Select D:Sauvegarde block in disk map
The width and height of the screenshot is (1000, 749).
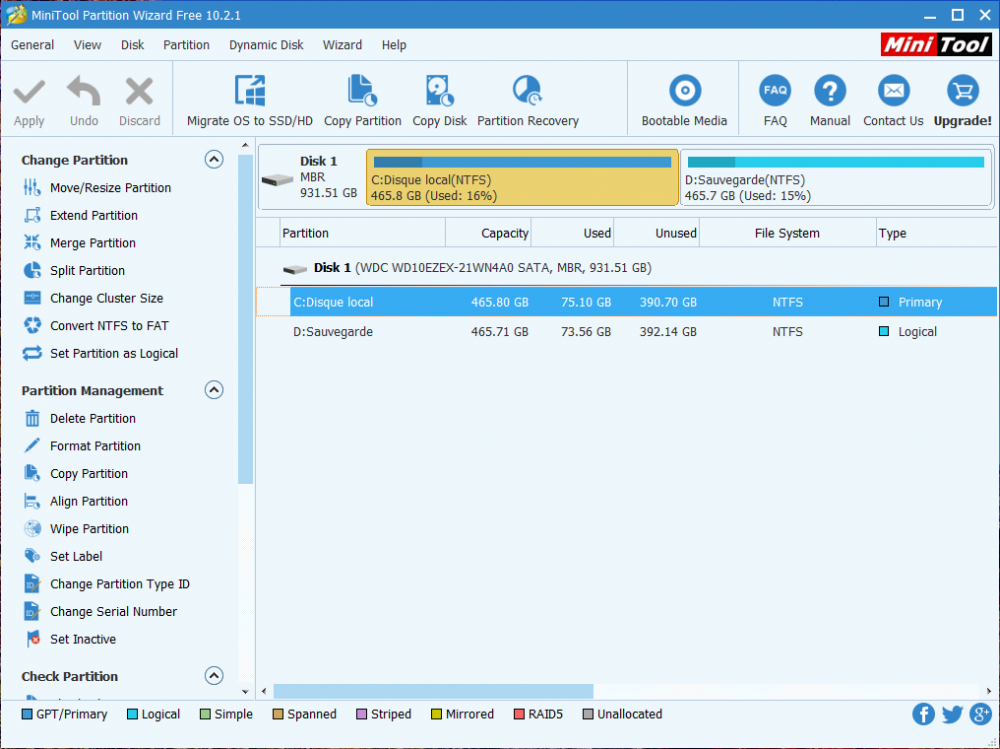click(x=835, y=178)
